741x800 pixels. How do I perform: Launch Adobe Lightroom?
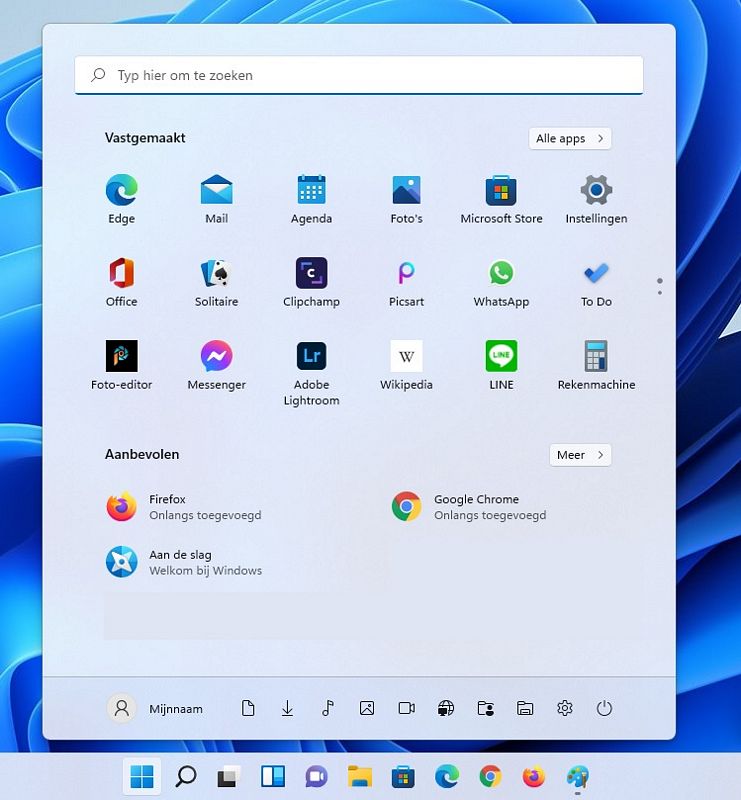(311, 373)
